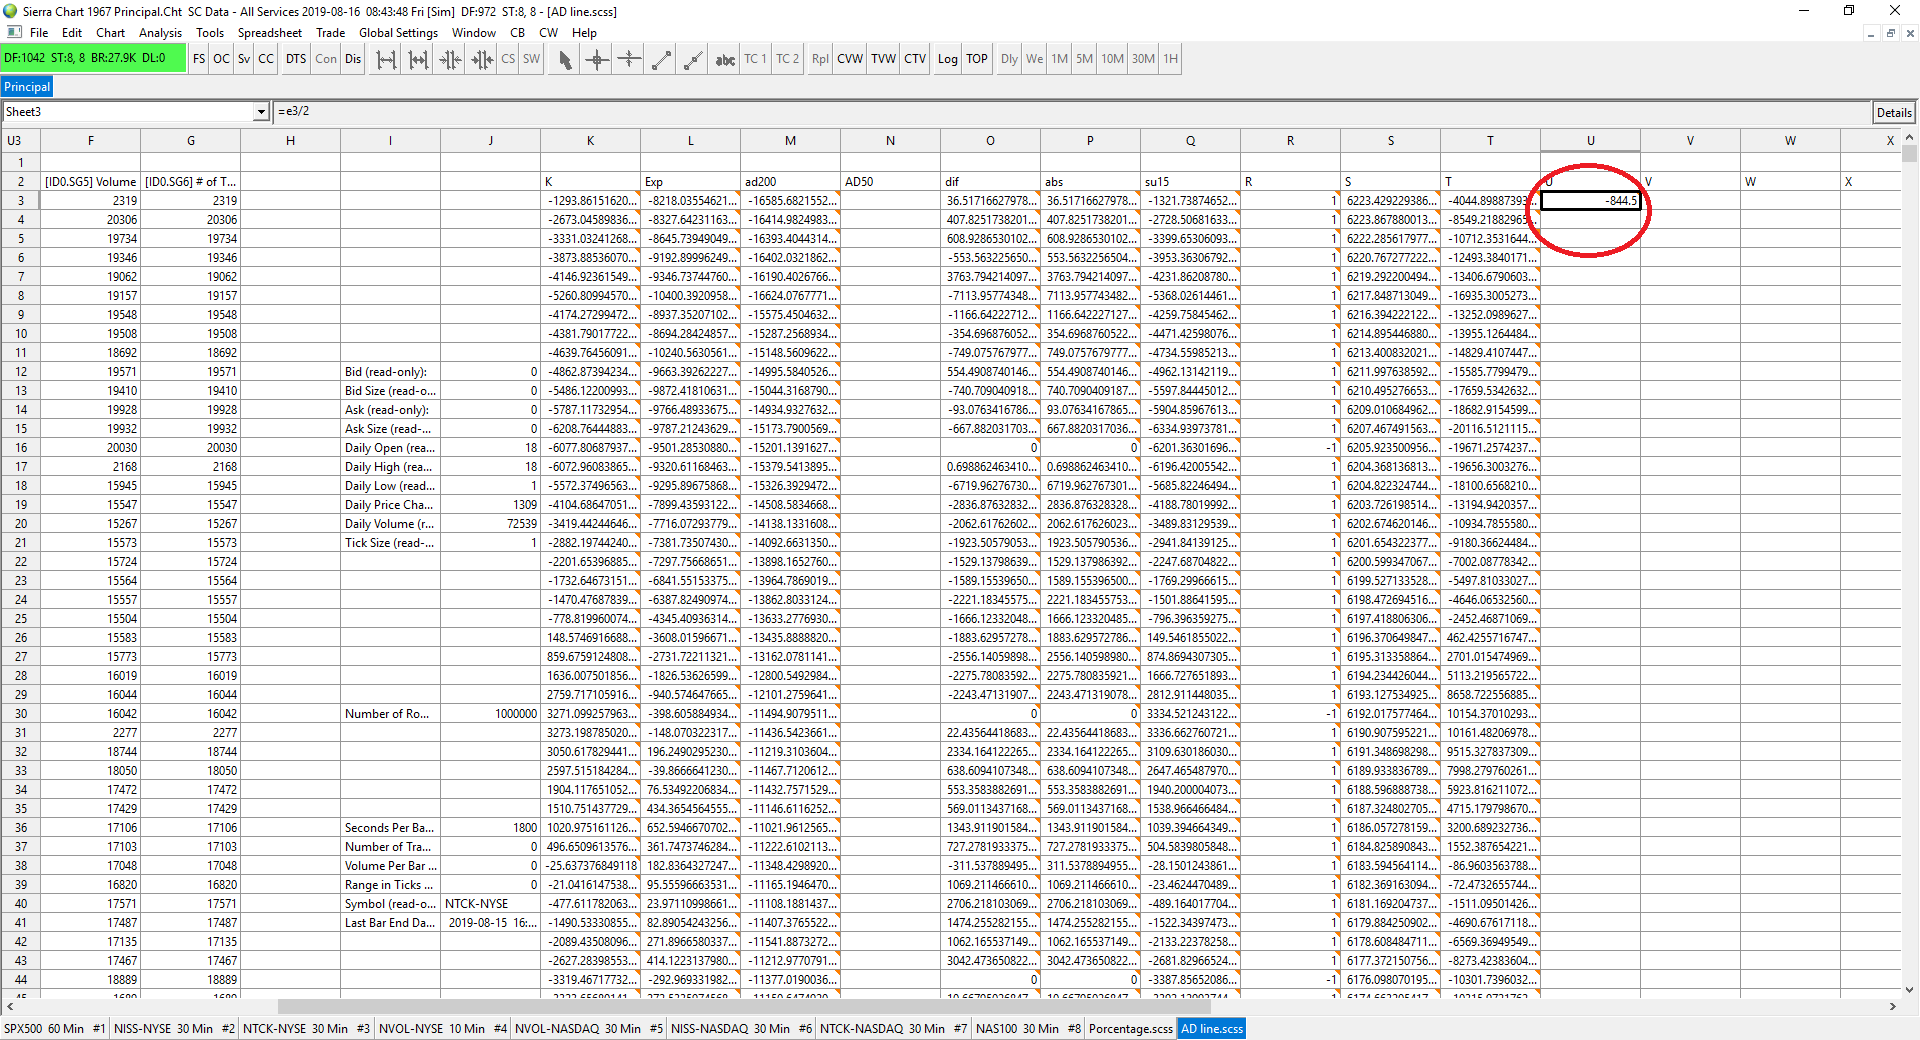Open the CW menu
Screen dimensions: 1920x1040
pos(549,33)
